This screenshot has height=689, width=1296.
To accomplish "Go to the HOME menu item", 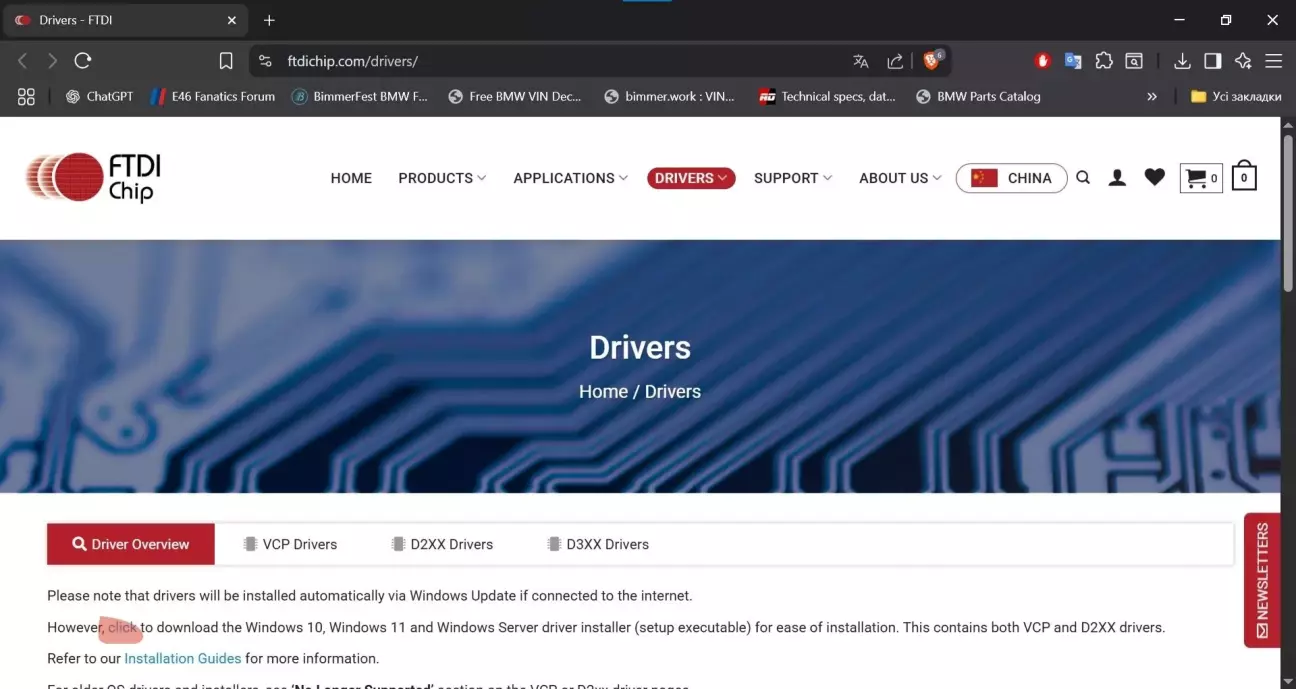I will (x=351, y=178).
